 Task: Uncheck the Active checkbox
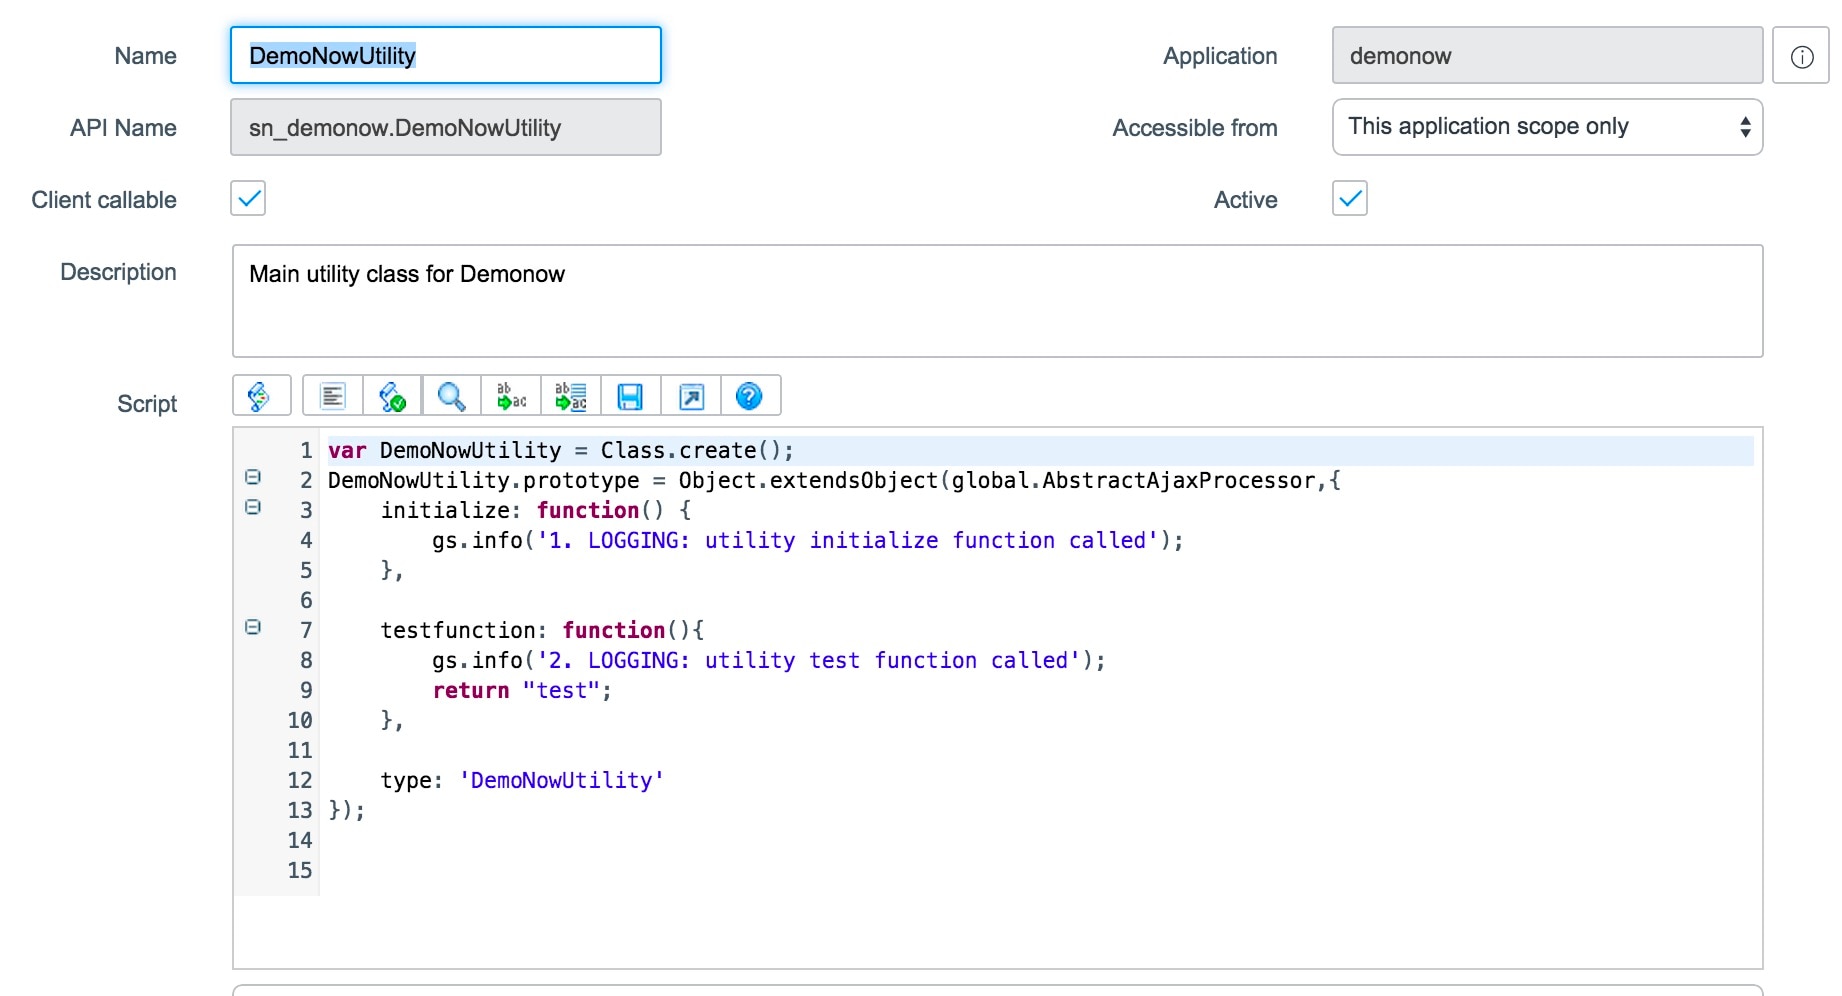point(1349,199)
